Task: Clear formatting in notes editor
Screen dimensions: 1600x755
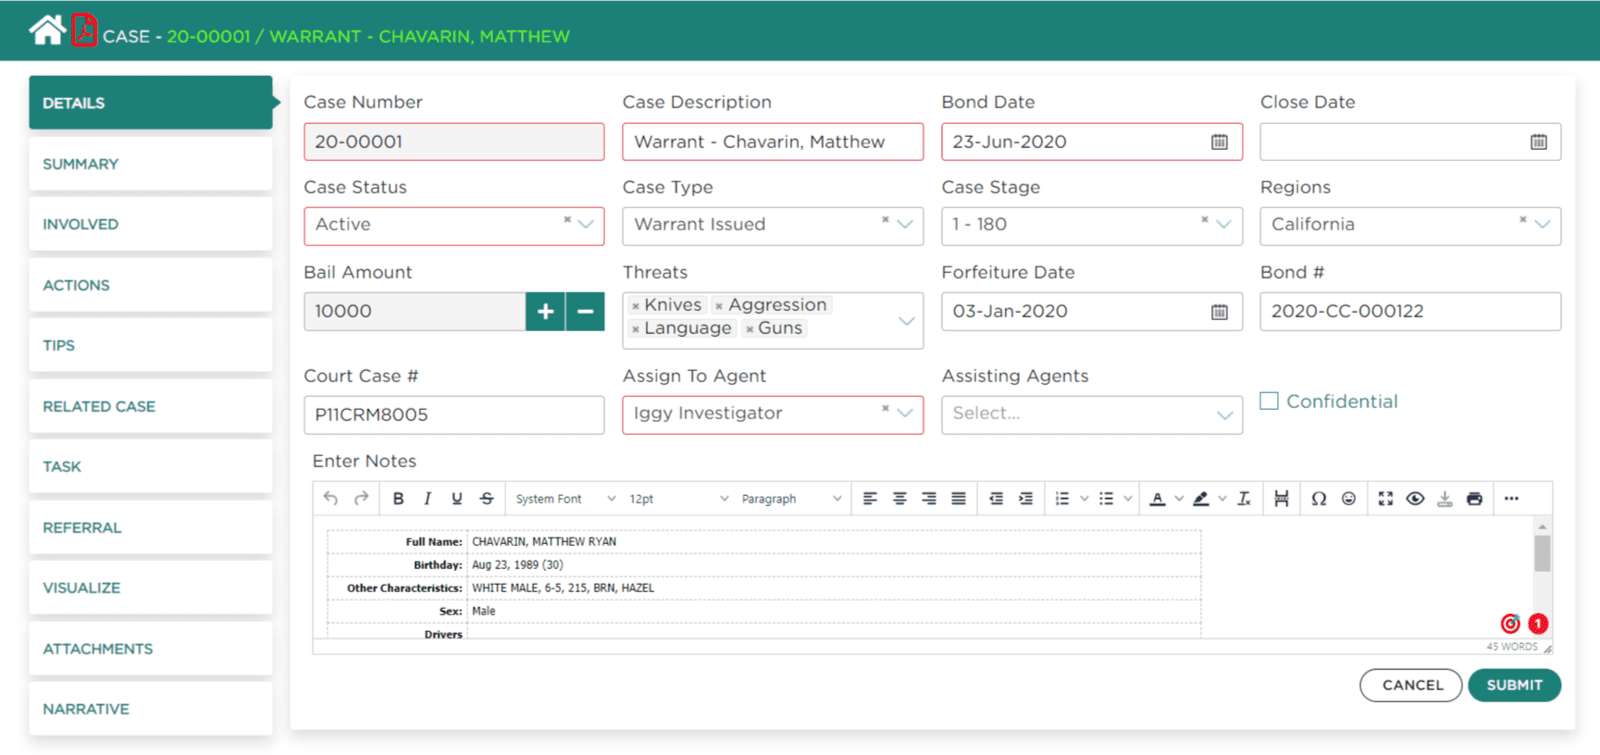Action: 1244,498
